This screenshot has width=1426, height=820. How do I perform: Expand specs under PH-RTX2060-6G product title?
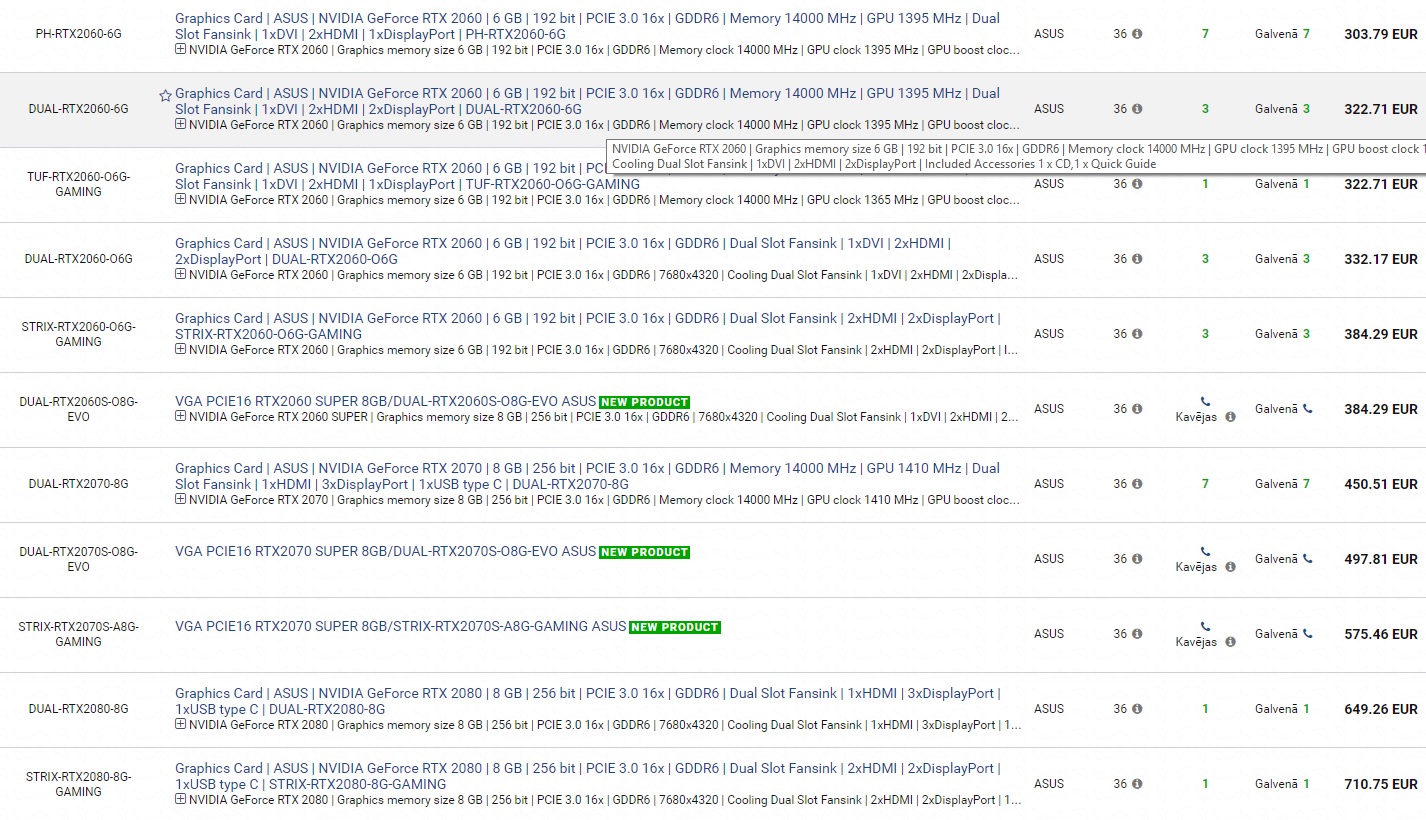coord(180,49)
